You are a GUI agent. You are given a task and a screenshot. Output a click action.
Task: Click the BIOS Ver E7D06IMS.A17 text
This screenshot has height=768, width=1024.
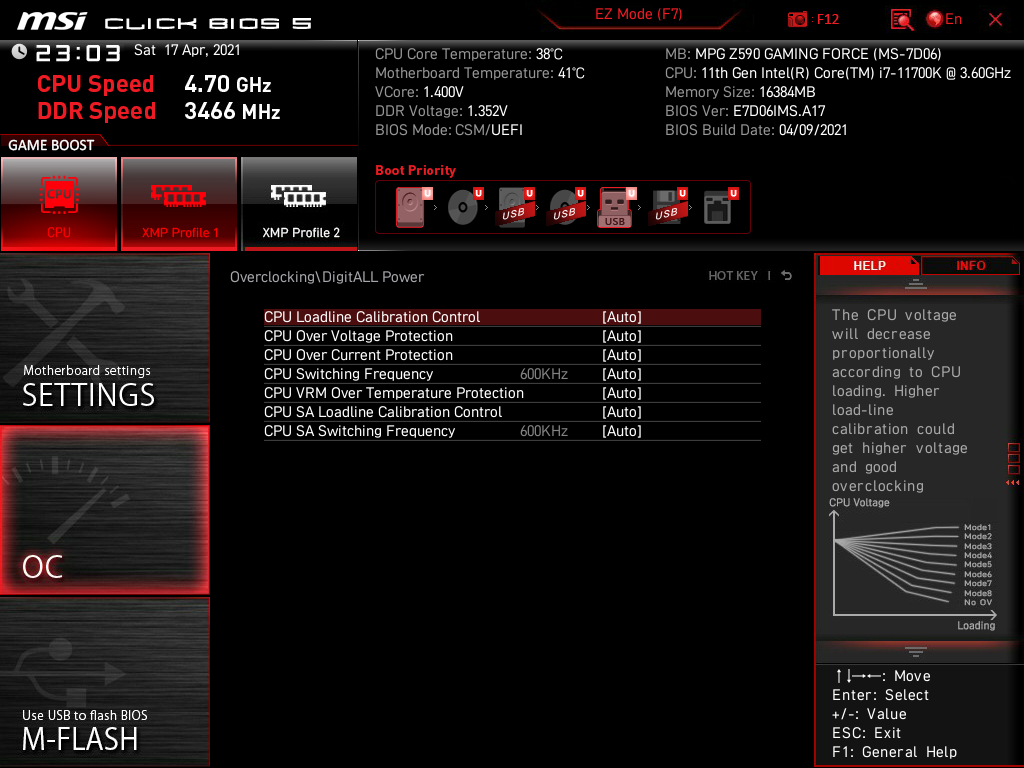pos(745,111)
